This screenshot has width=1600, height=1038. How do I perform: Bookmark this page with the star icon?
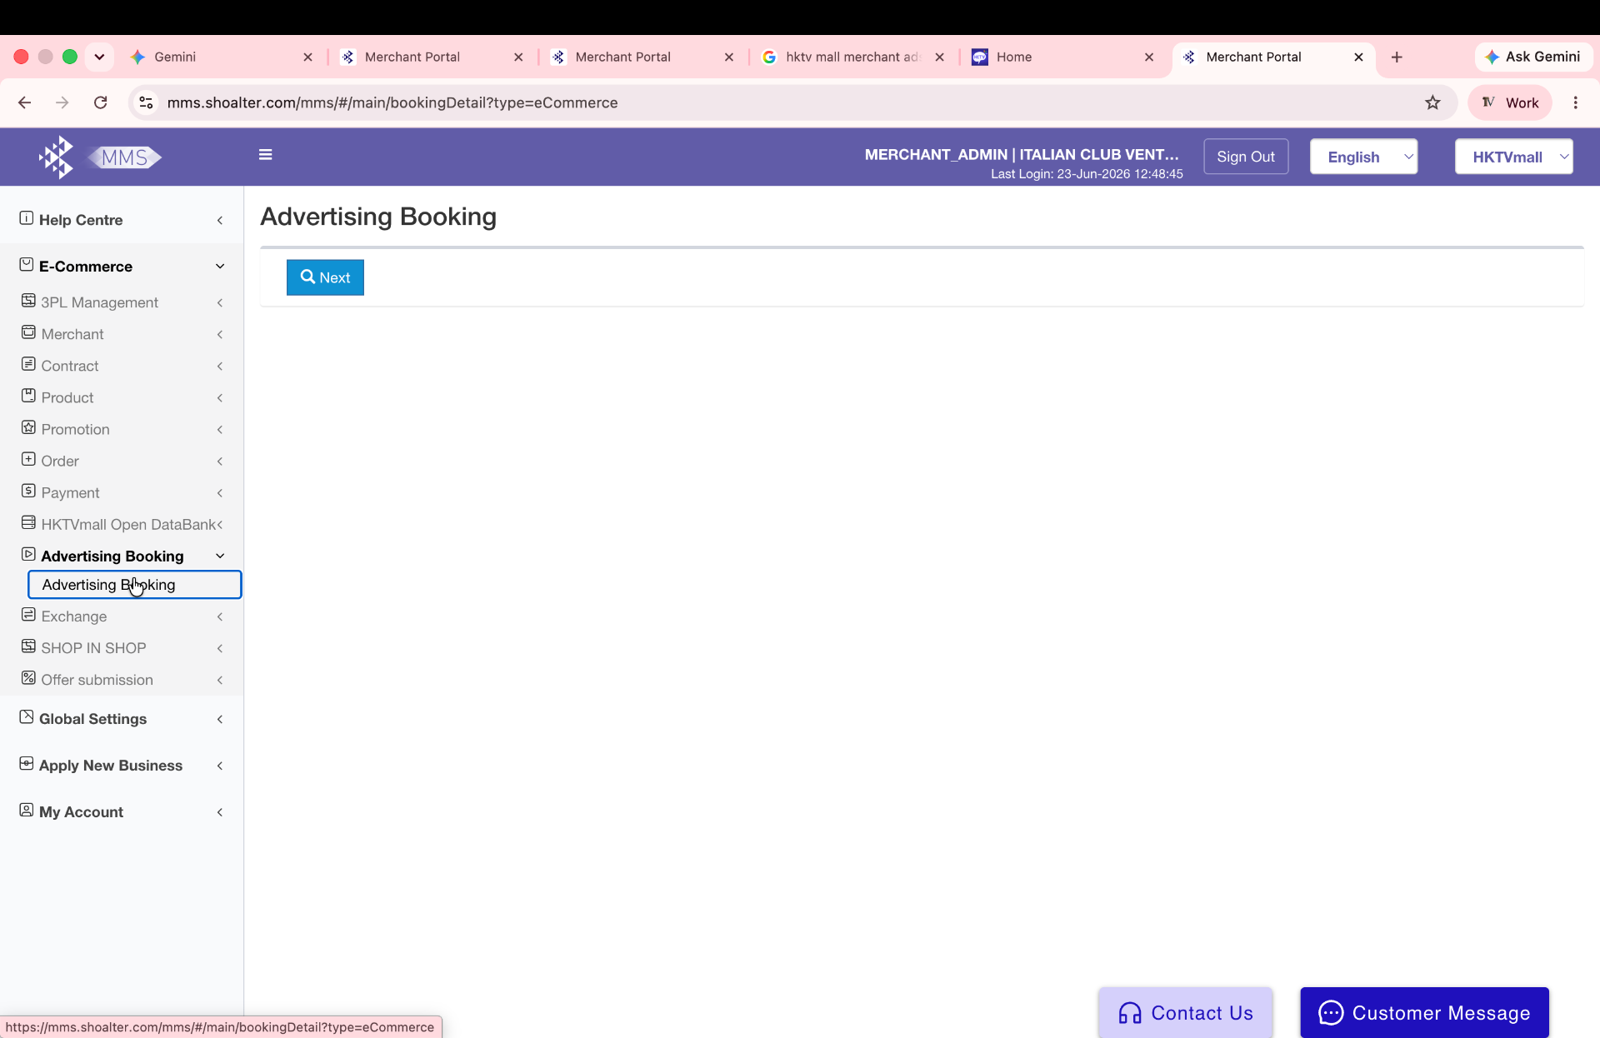pos(1432,102)
